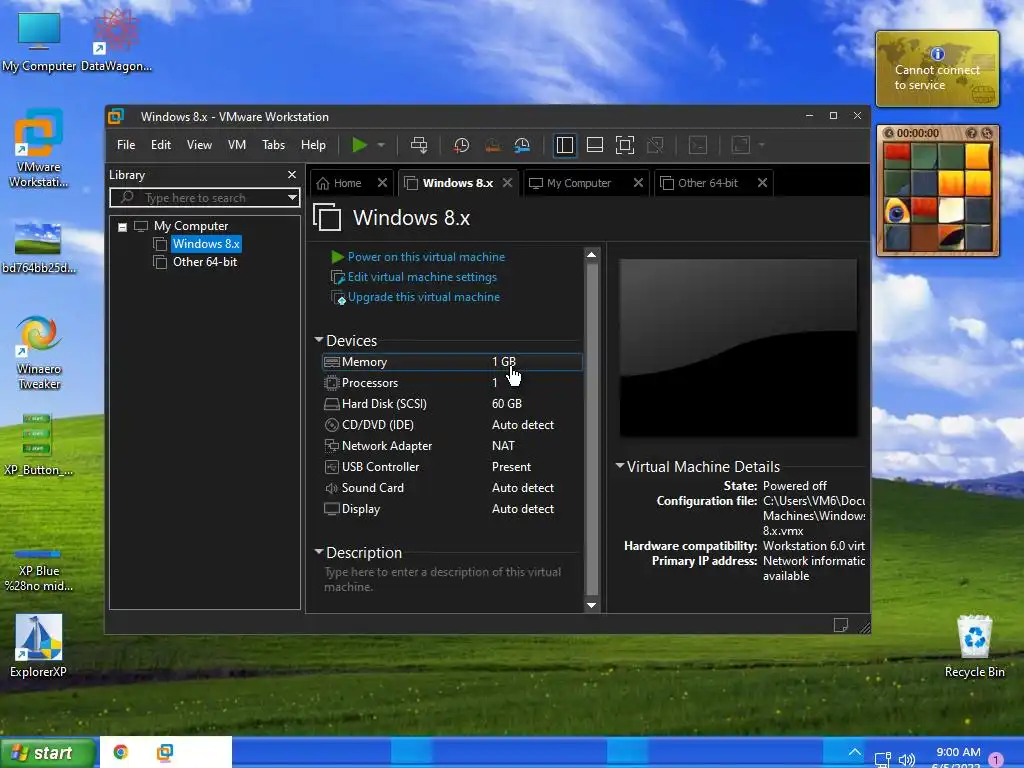
Task: Open the Tabs menu
Action: click(x=273, y=145)
